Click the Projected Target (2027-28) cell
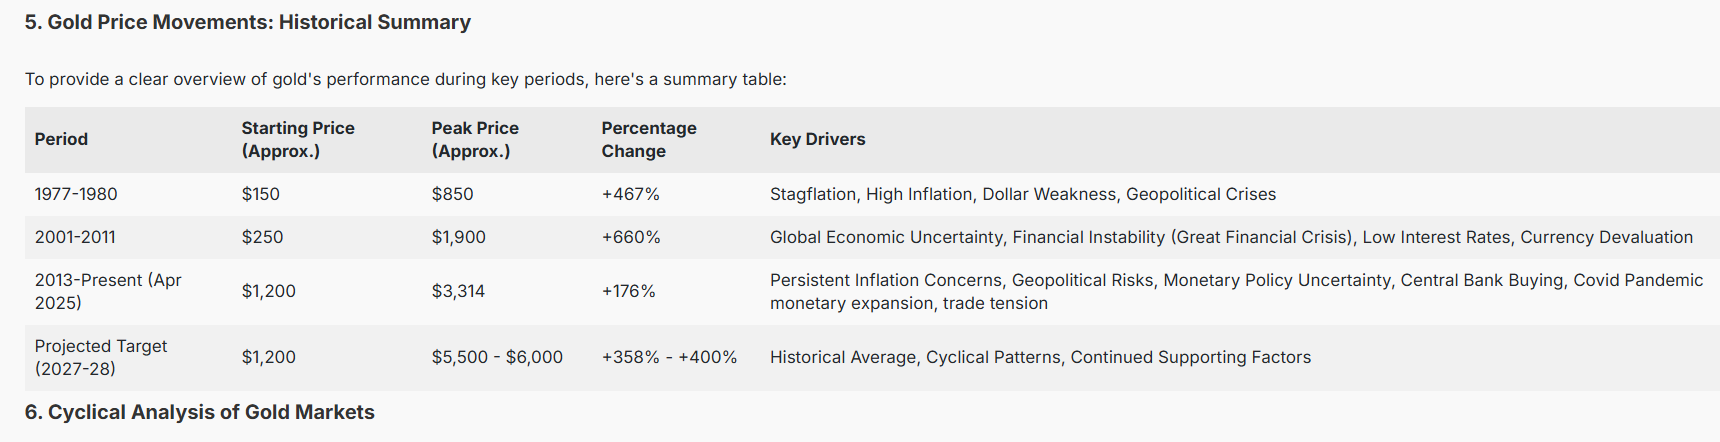1720x442 pixels. pyautogui.click(x=101, y=357)
